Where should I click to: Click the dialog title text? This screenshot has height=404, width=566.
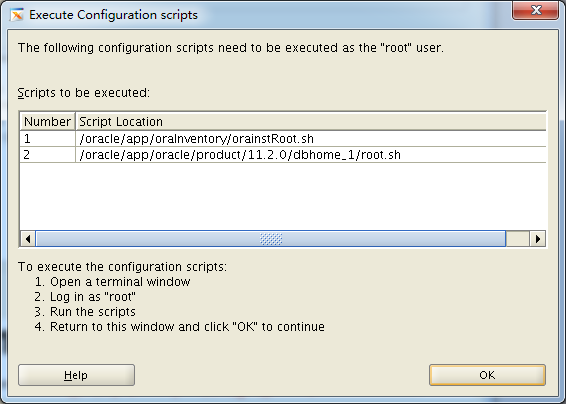pos(113,15)
